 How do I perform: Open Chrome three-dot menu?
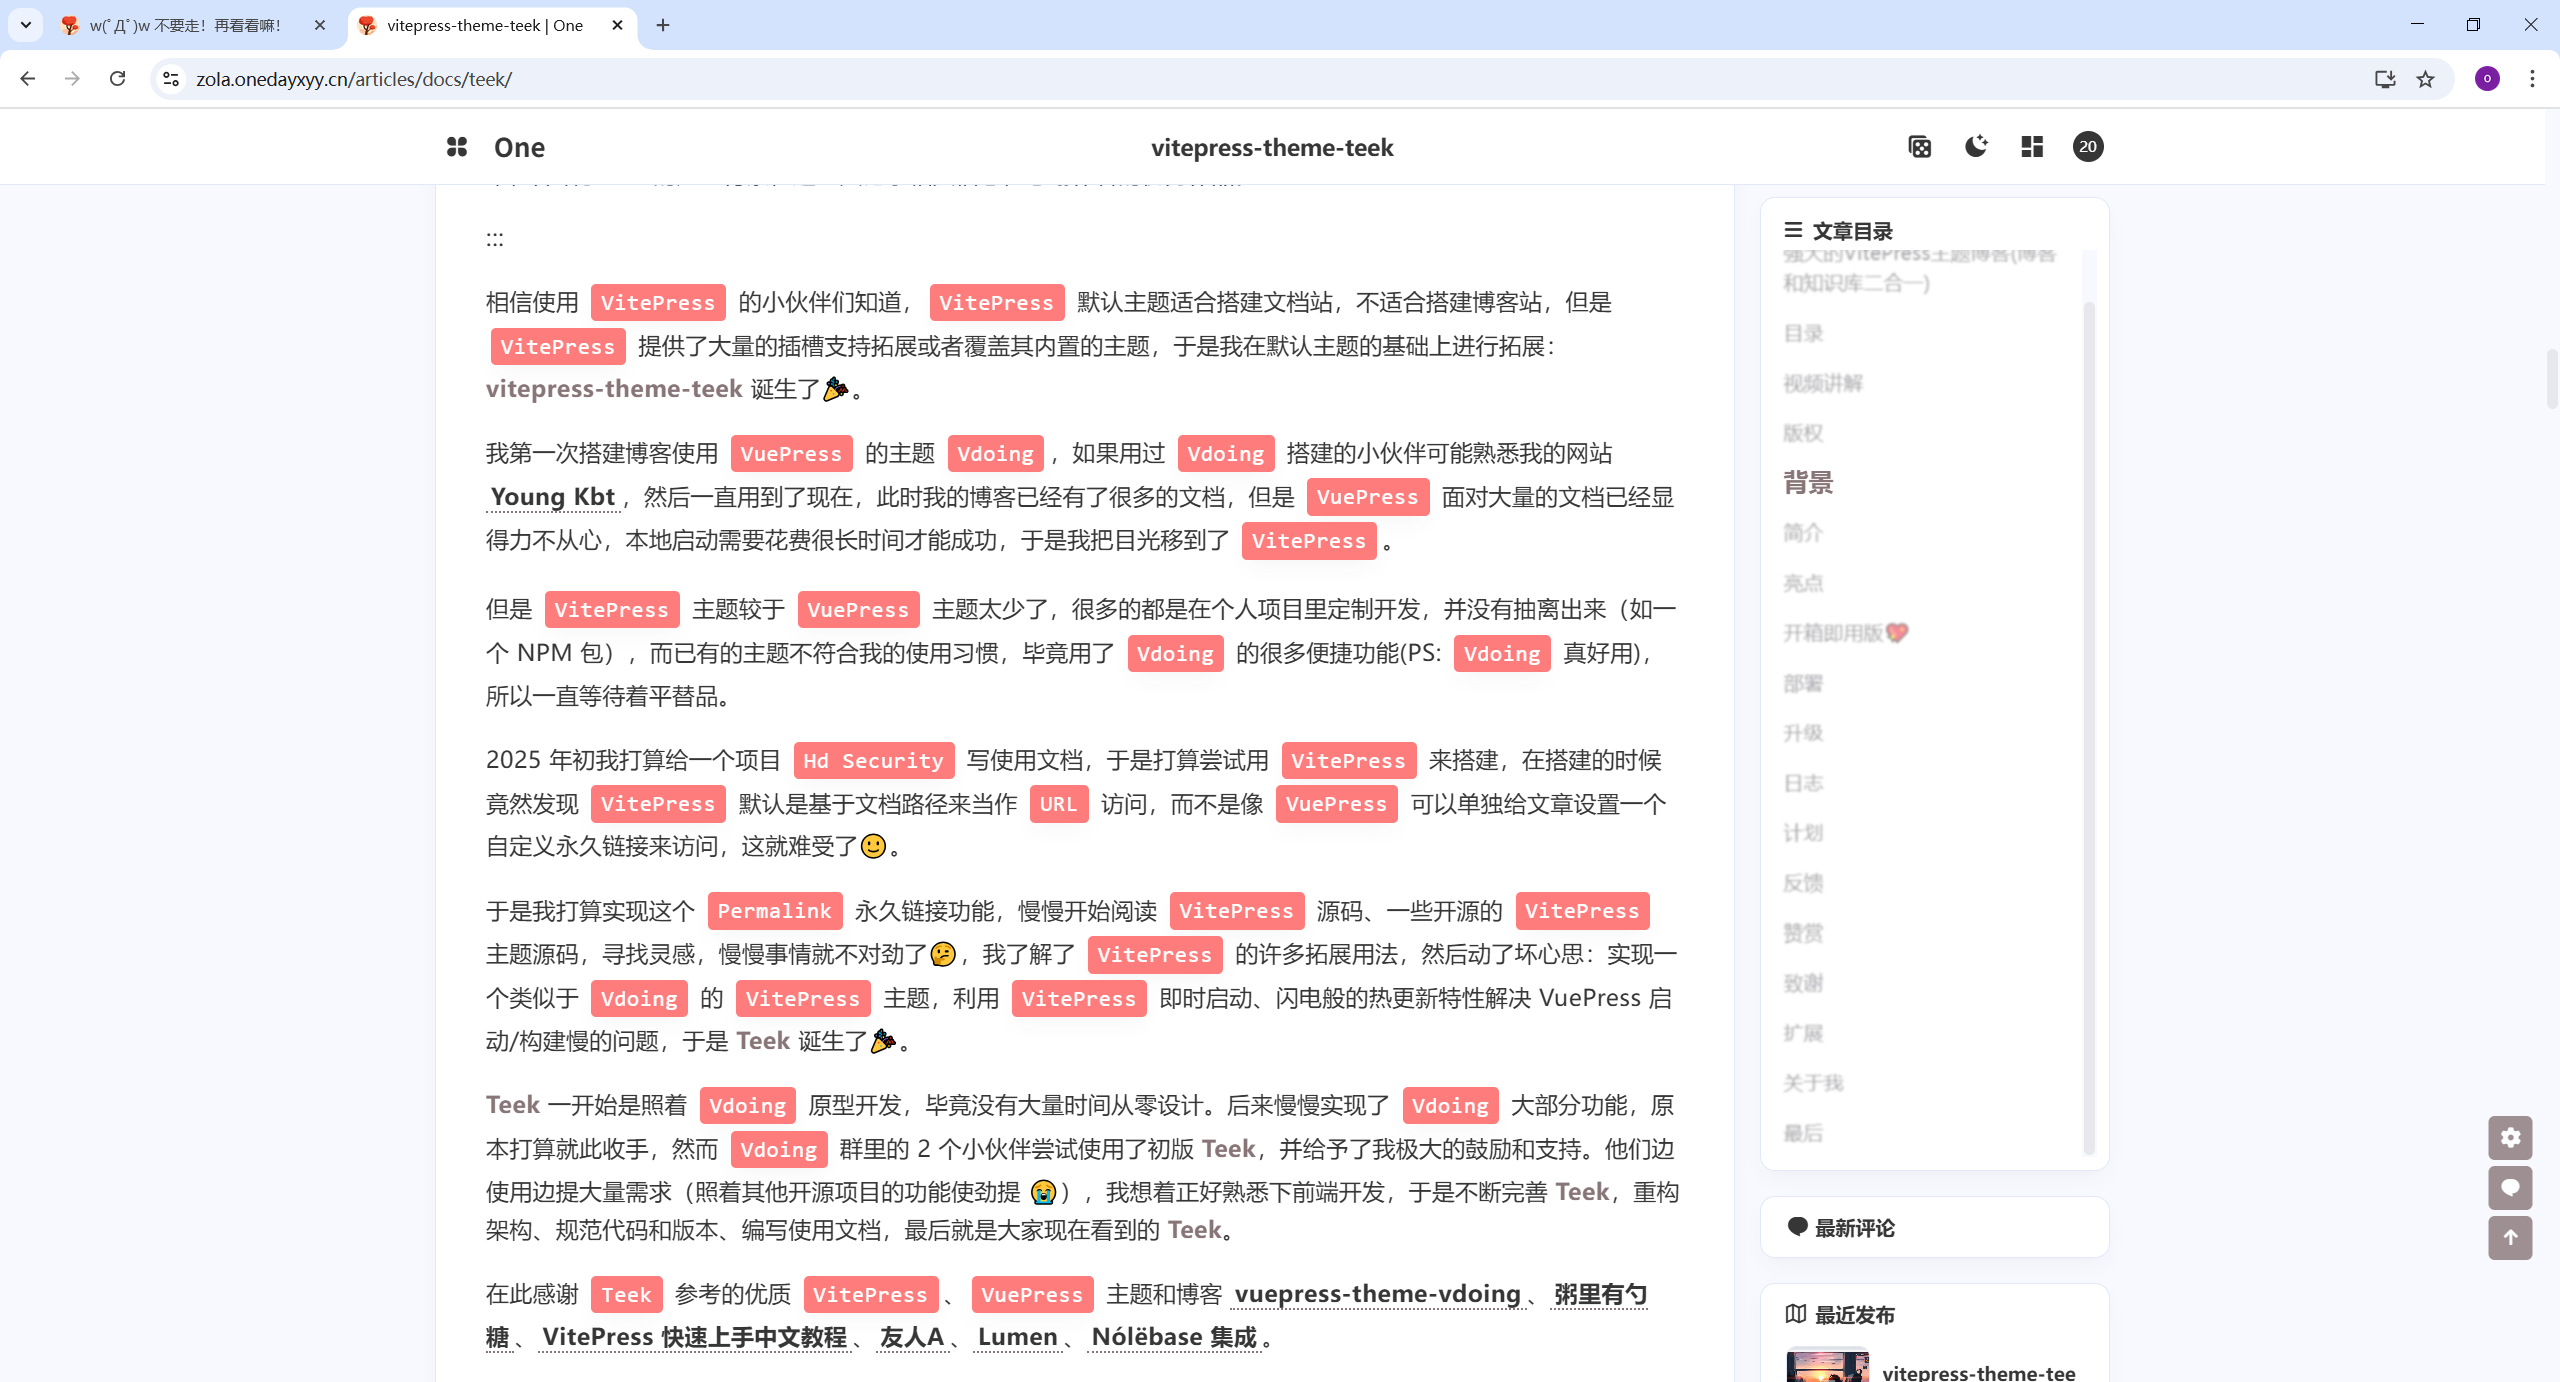[x=2532, y=79]
